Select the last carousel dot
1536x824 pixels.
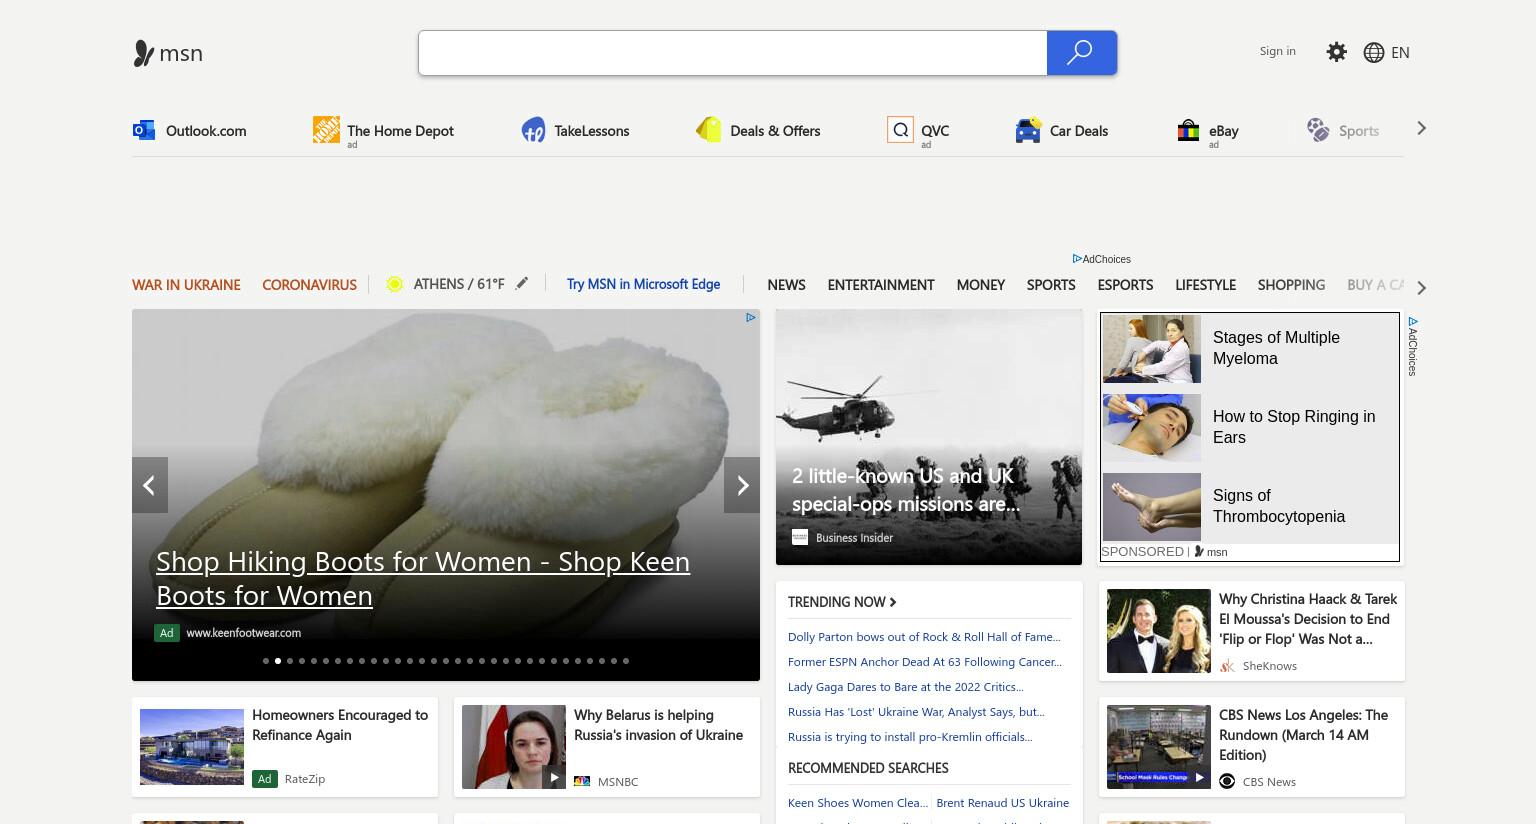[626, 661]
